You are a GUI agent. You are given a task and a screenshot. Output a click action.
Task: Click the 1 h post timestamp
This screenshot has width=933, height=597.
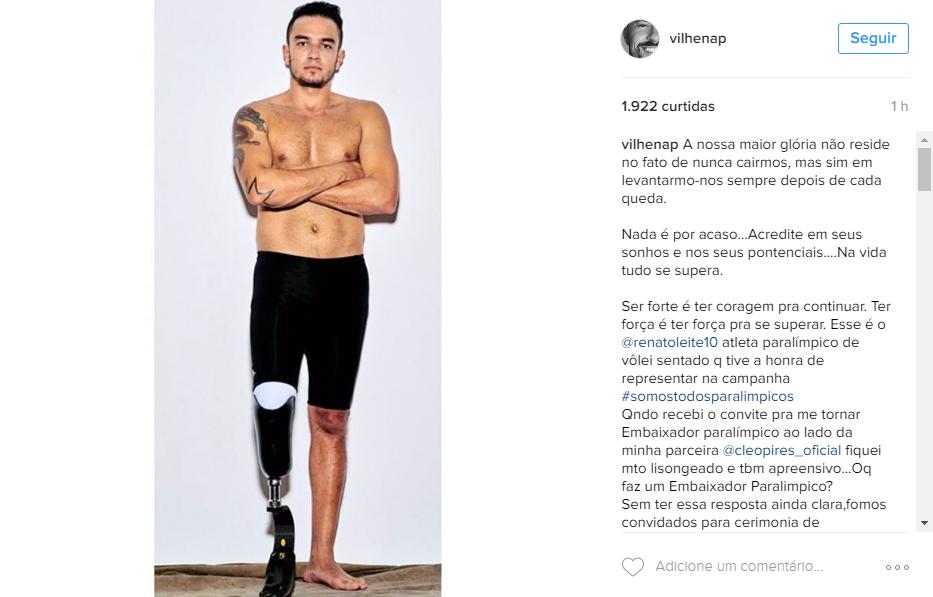coord(899,107)
